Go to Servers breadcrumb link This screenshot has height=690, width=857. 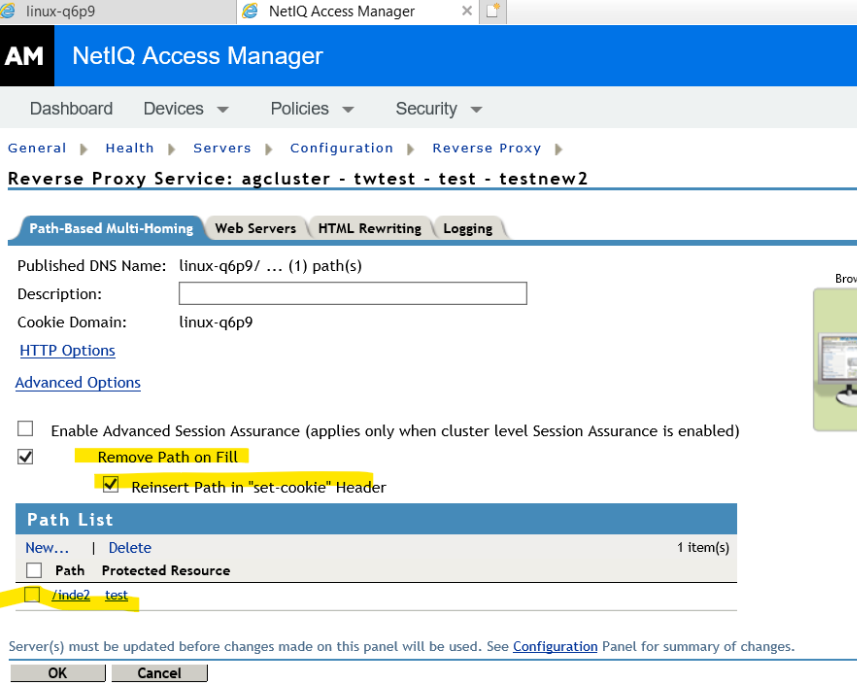(222, 148)
